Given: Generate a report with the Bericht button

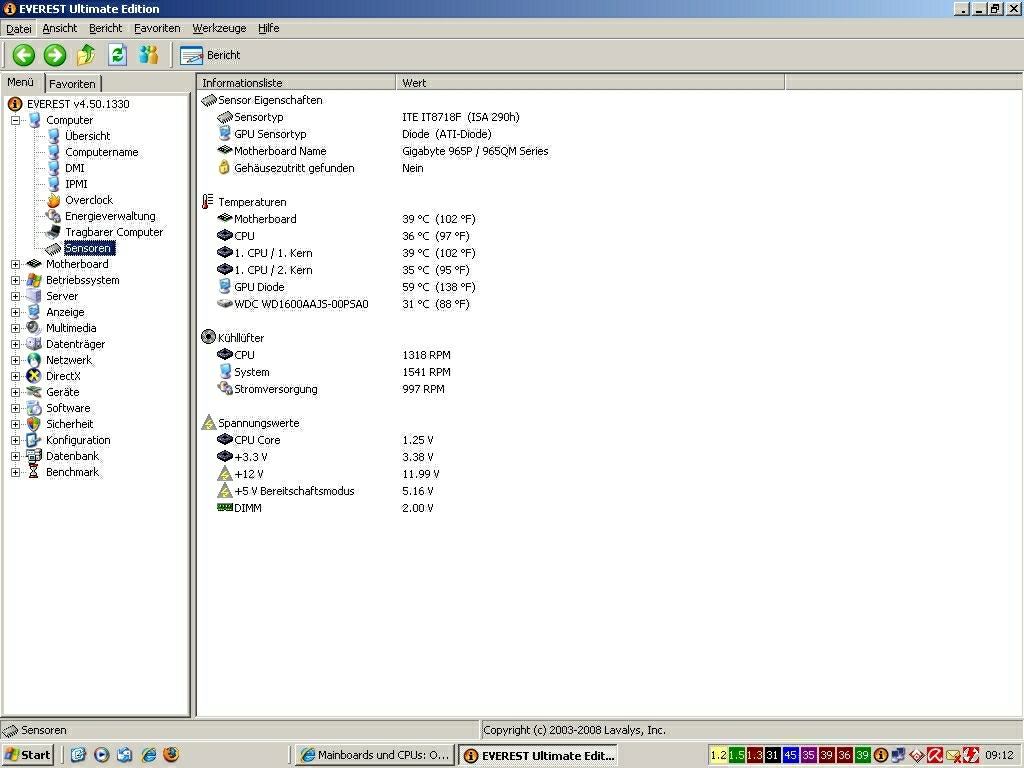Looking at the screenshot, I should point(210,56).
